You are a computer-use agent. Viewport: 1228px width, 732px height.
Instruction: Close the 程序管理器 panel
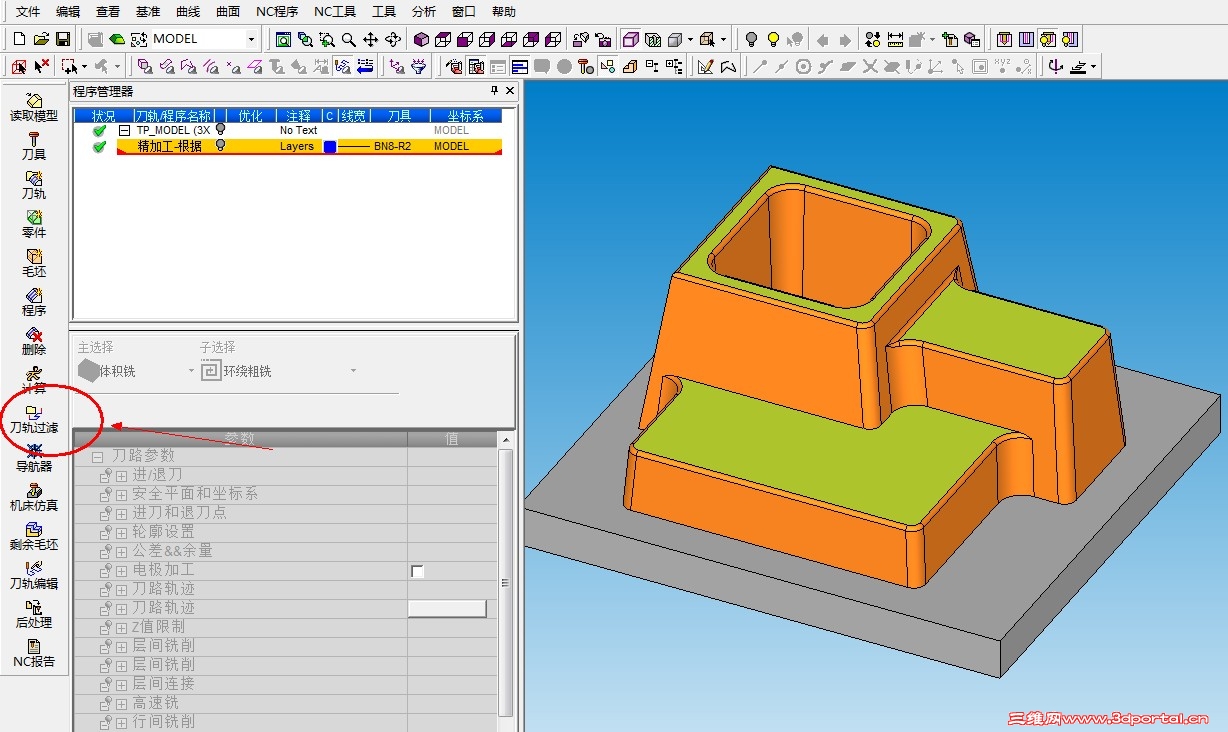point(509,91)
